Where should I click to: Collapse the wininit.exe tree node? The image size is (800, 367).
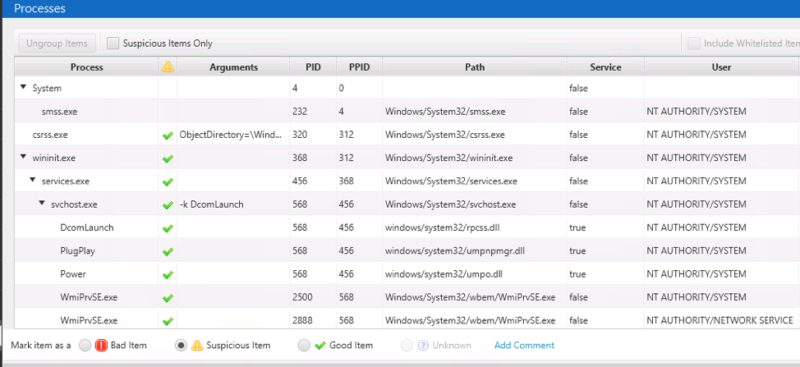click(23, 158)
